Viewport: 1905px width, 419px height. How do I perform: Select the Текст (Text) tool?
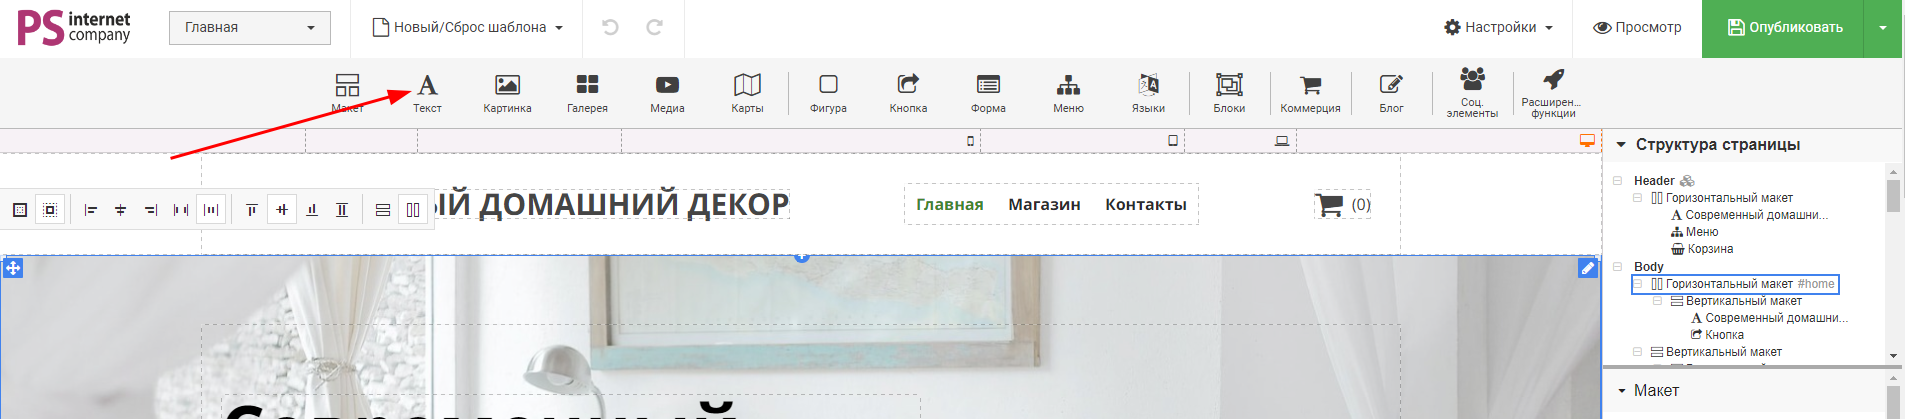pyautogui.click(x=427, y=93)
